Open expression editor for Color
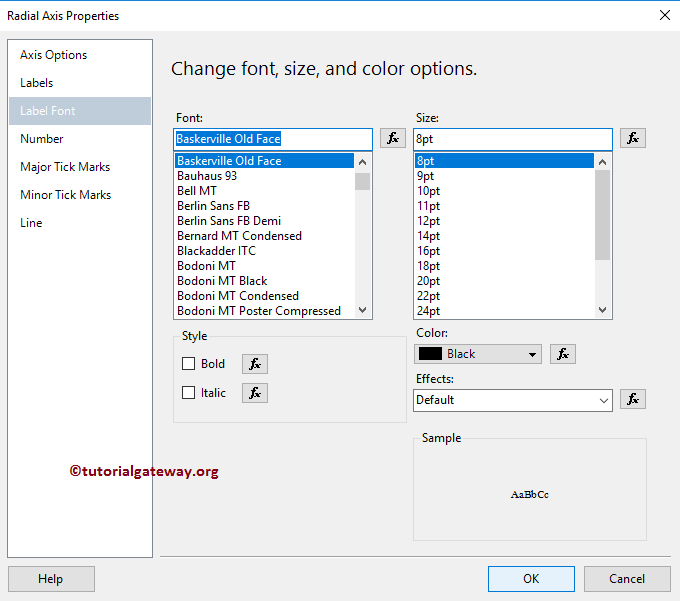Image resolution: width=680 pixels, height=601 pixels. click(562, 354)
